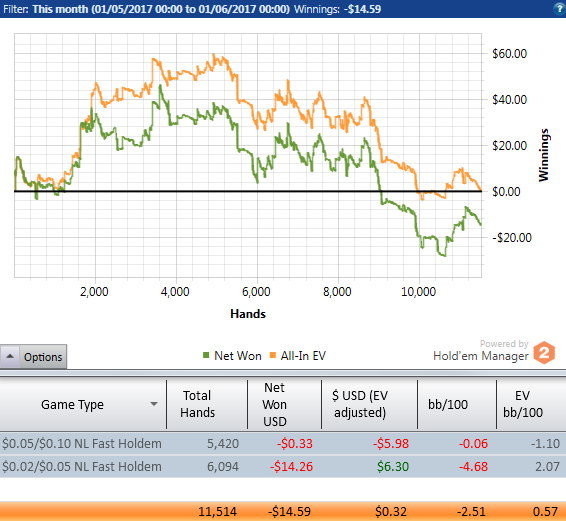
Task: Collapse the Options panel arrow
Action: (10, 356)
